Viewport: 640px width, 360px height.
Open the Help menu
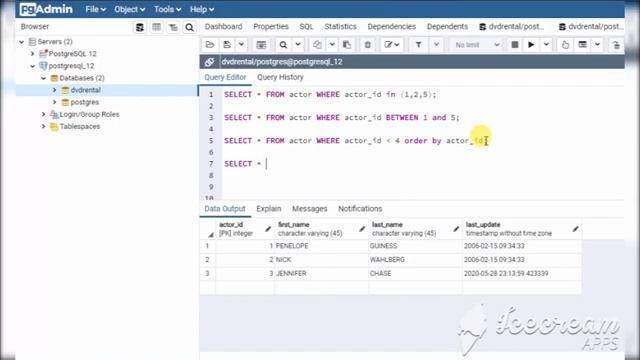202,9
